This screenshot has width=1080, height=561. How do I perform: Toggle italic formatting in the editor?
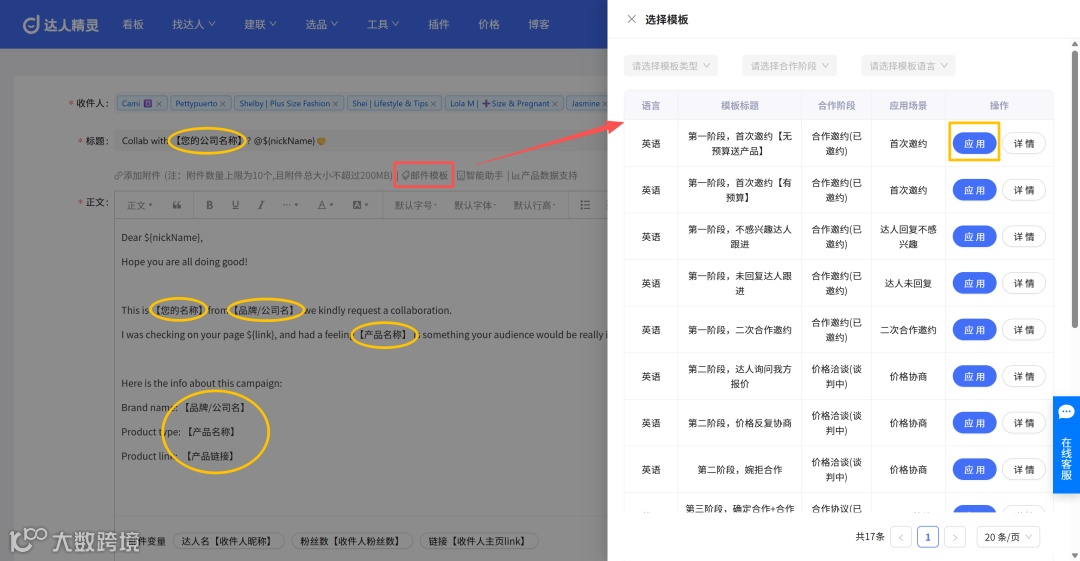[x=260, y=205]
